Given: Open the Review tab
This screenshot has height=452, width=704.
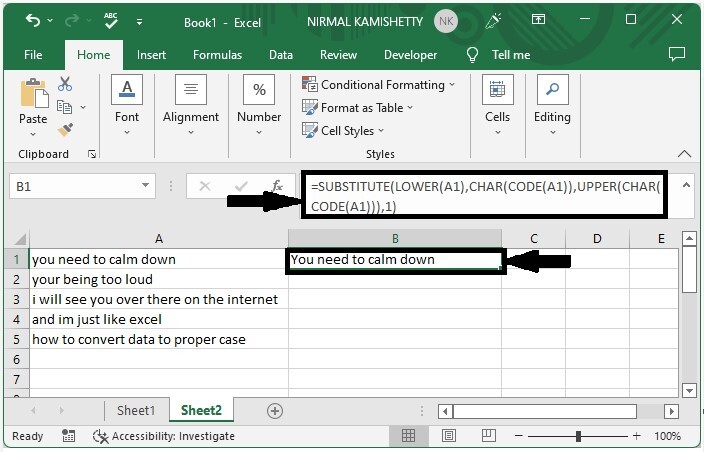Looking at the screenshot, I should coord(338,55).
